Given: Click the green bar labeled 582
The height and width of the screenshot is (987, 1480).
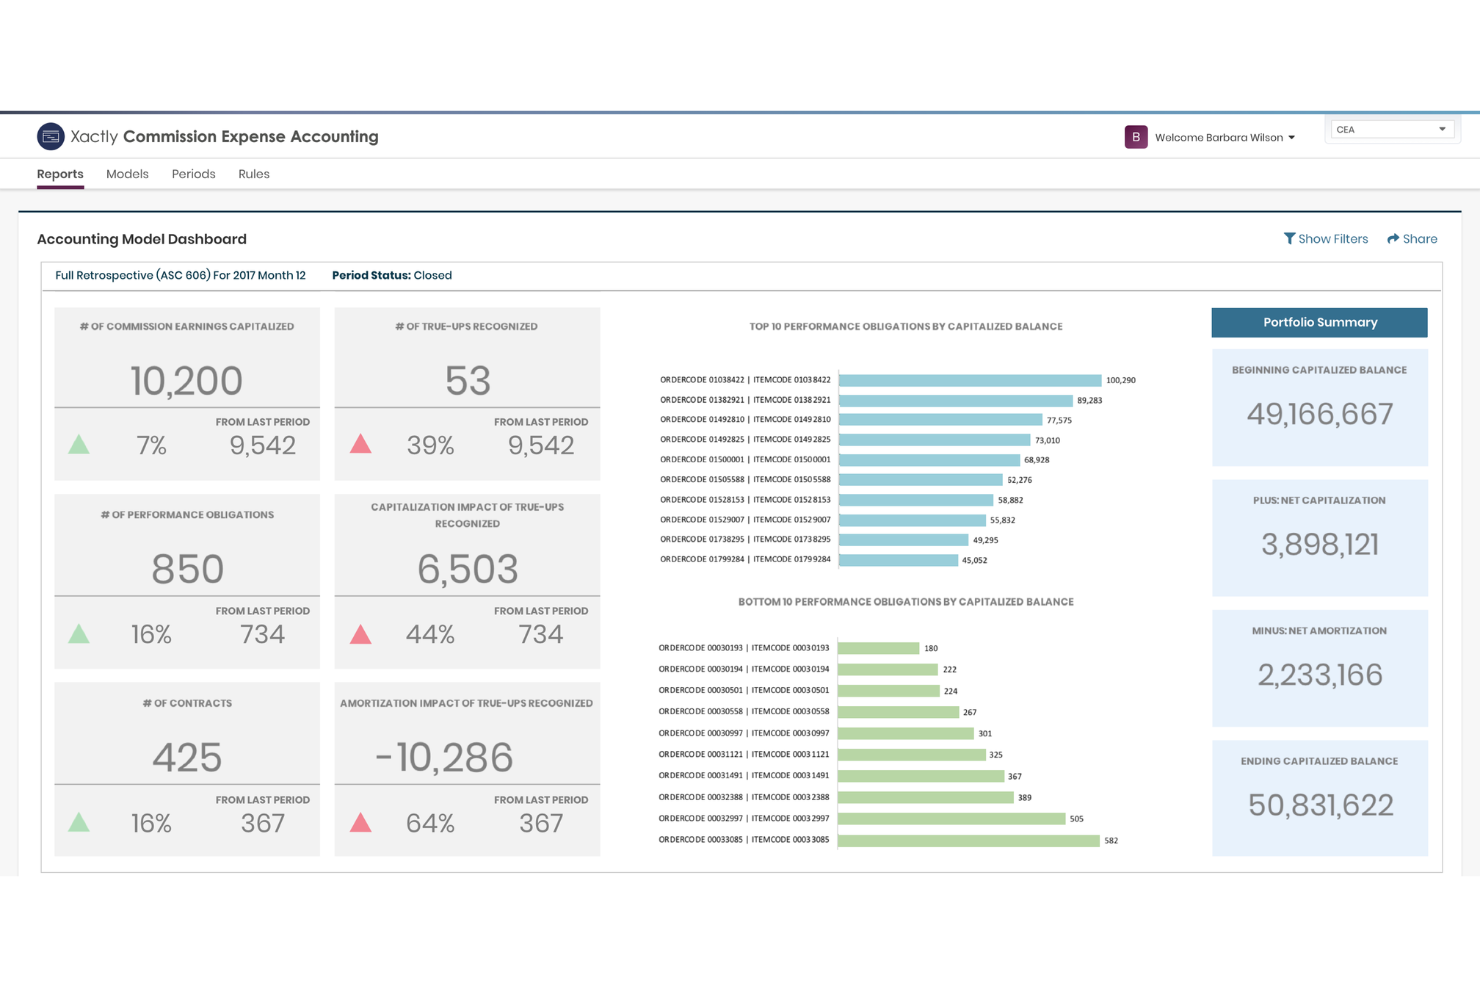Looking at the screenshot, I should pyautogui.click(x=969, y=841).
